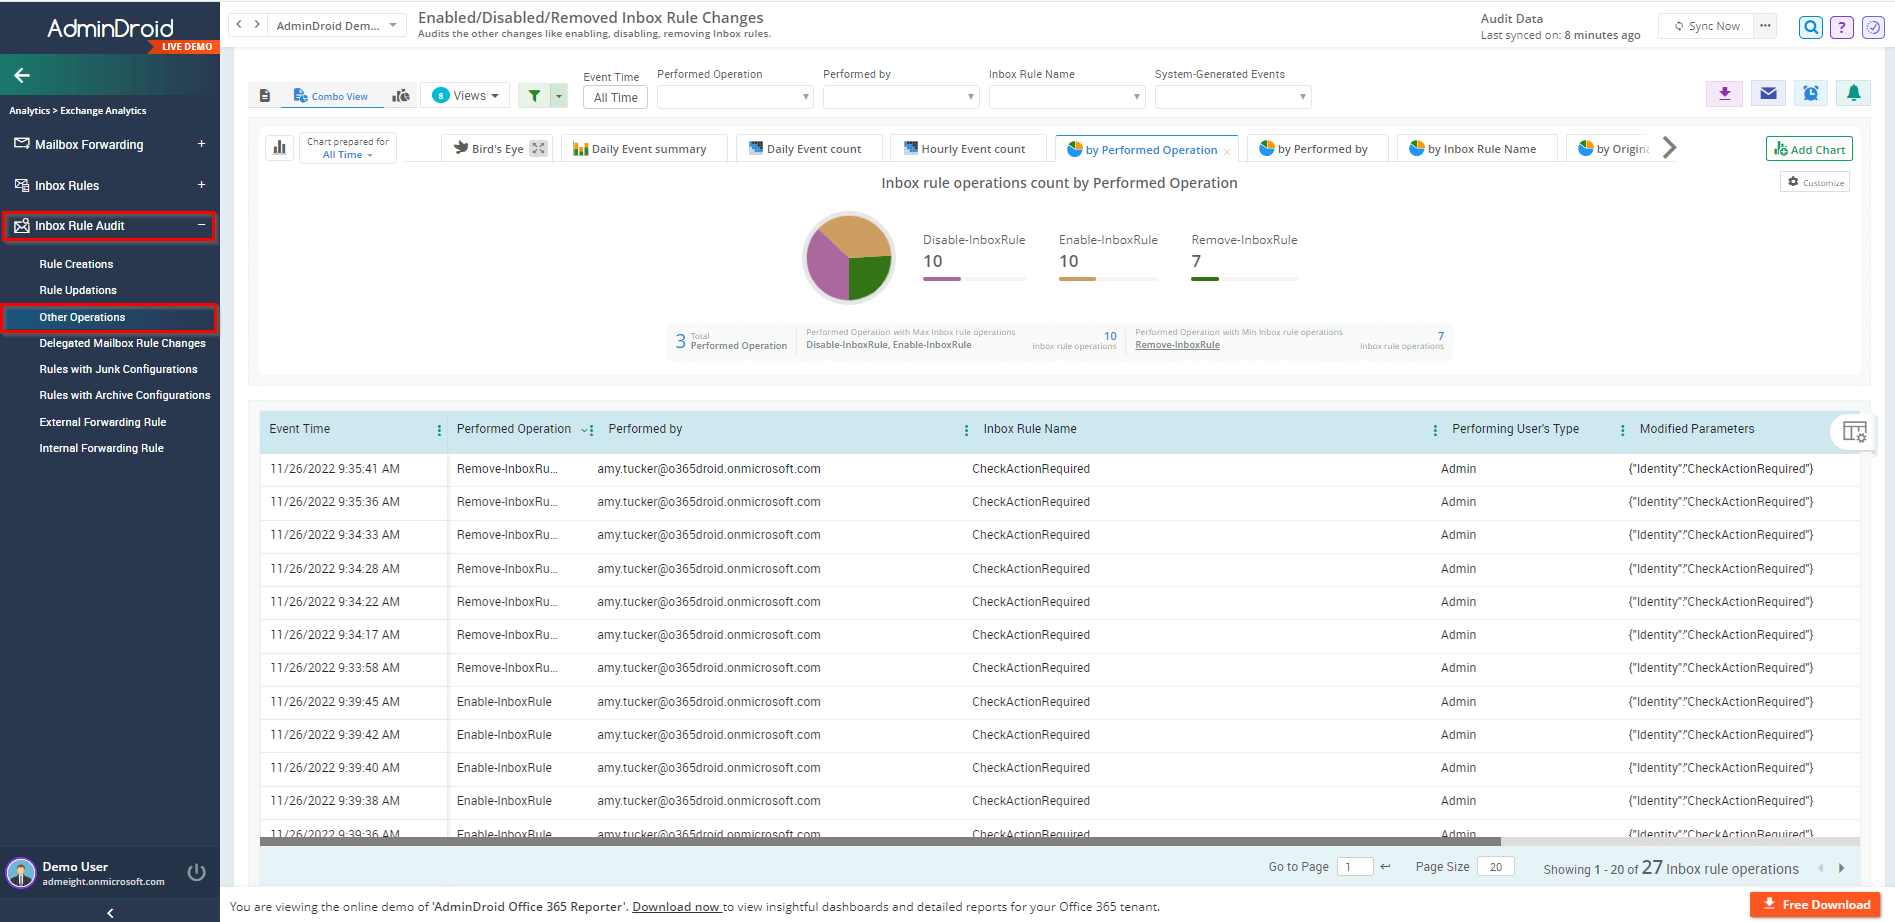Click the green filter funnel icon
This screenshot has height=922, width=1895.
(x=534, y=96)
